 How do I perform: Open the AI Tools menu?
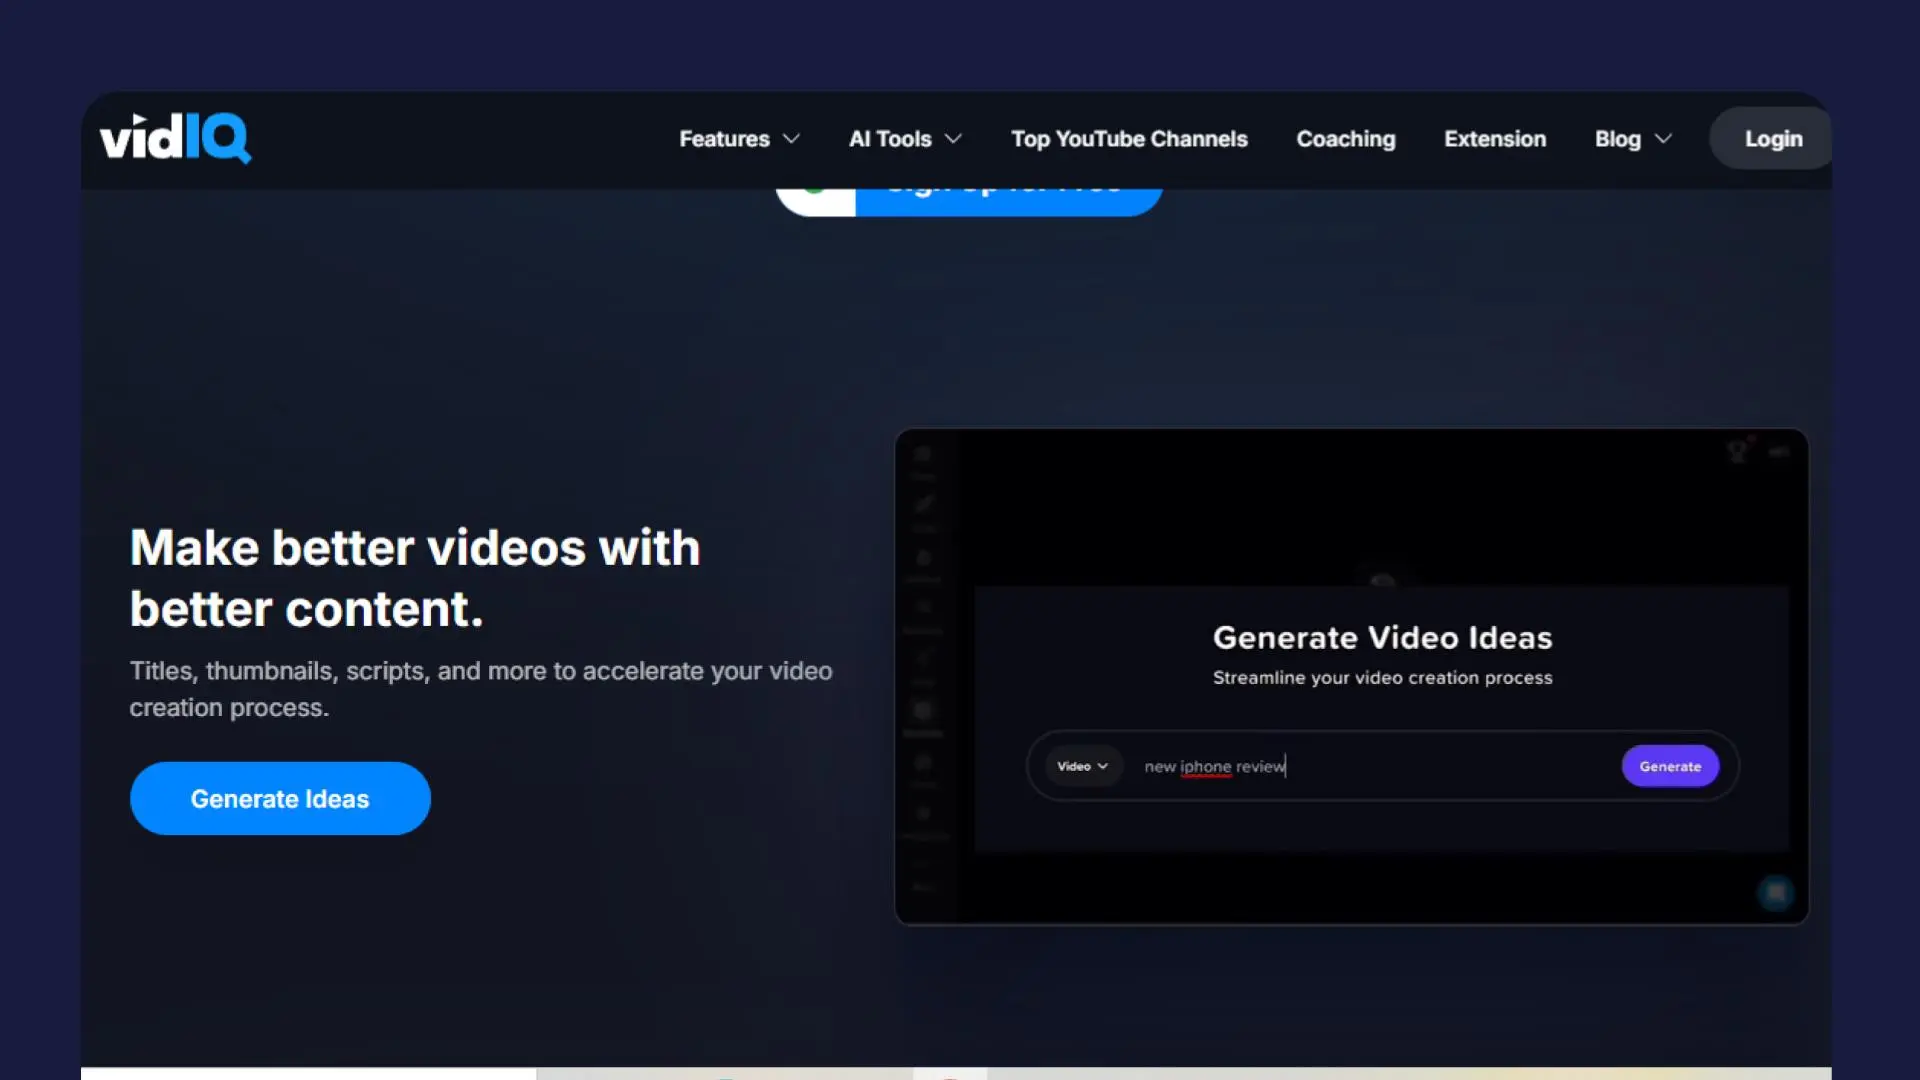point(889,139)
